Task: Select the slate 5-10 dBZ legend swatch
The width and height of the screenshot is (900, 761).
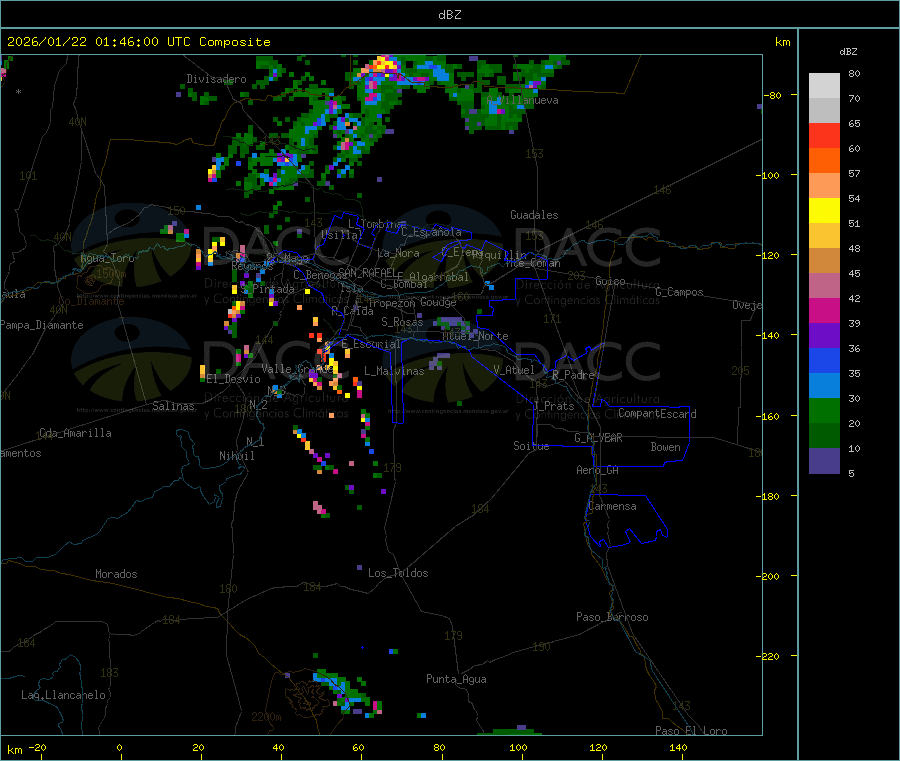Action: pyautogui.click(x=824, y=460)
